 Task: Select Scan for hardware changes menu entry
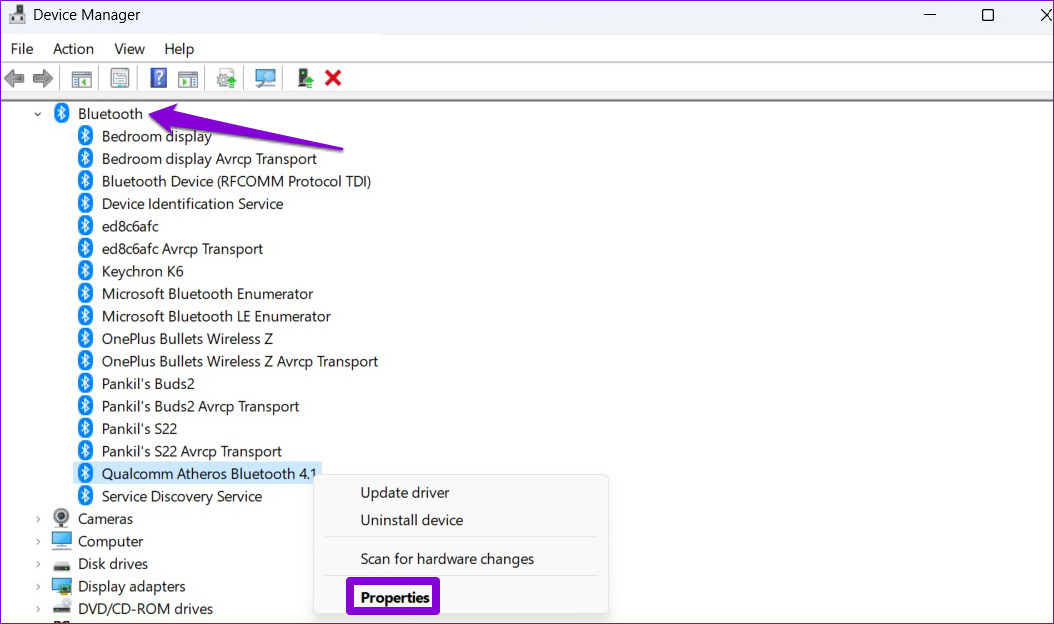point(447,559)
